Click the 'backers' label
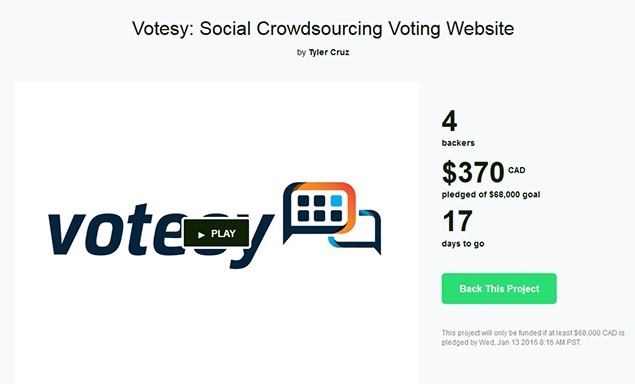The width and height of the screenshot is (635, 384). pyautogui.click(x=458, y=143)
